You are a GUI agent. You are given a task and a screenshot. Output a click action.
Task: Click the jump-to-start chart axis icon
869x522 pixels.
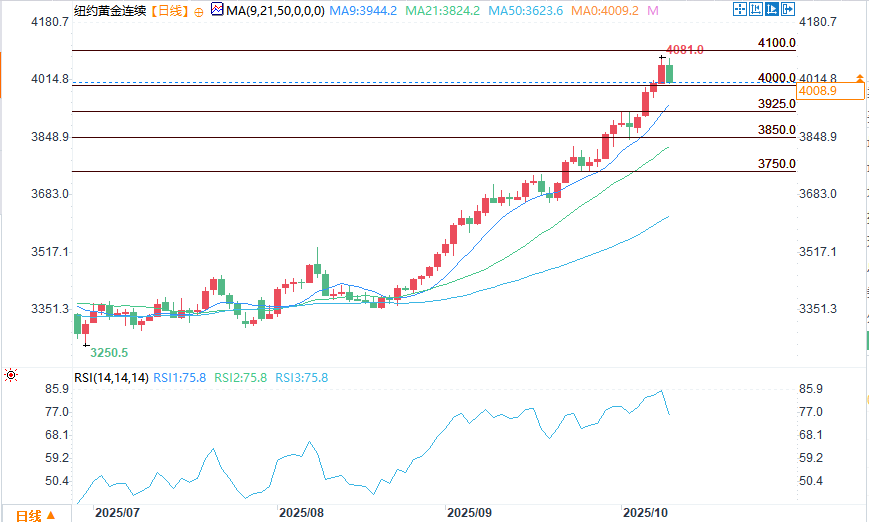[x=756, y=9]
